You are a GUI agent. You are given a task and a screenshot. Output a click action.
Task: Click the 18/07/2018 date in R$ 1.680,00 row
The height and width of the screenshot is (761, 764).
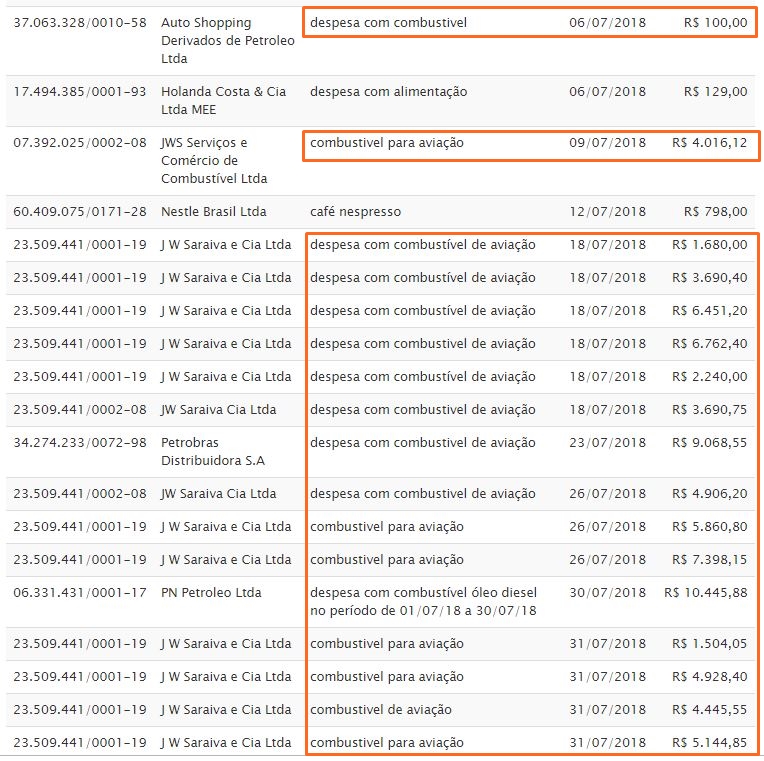tap(607, 245)
